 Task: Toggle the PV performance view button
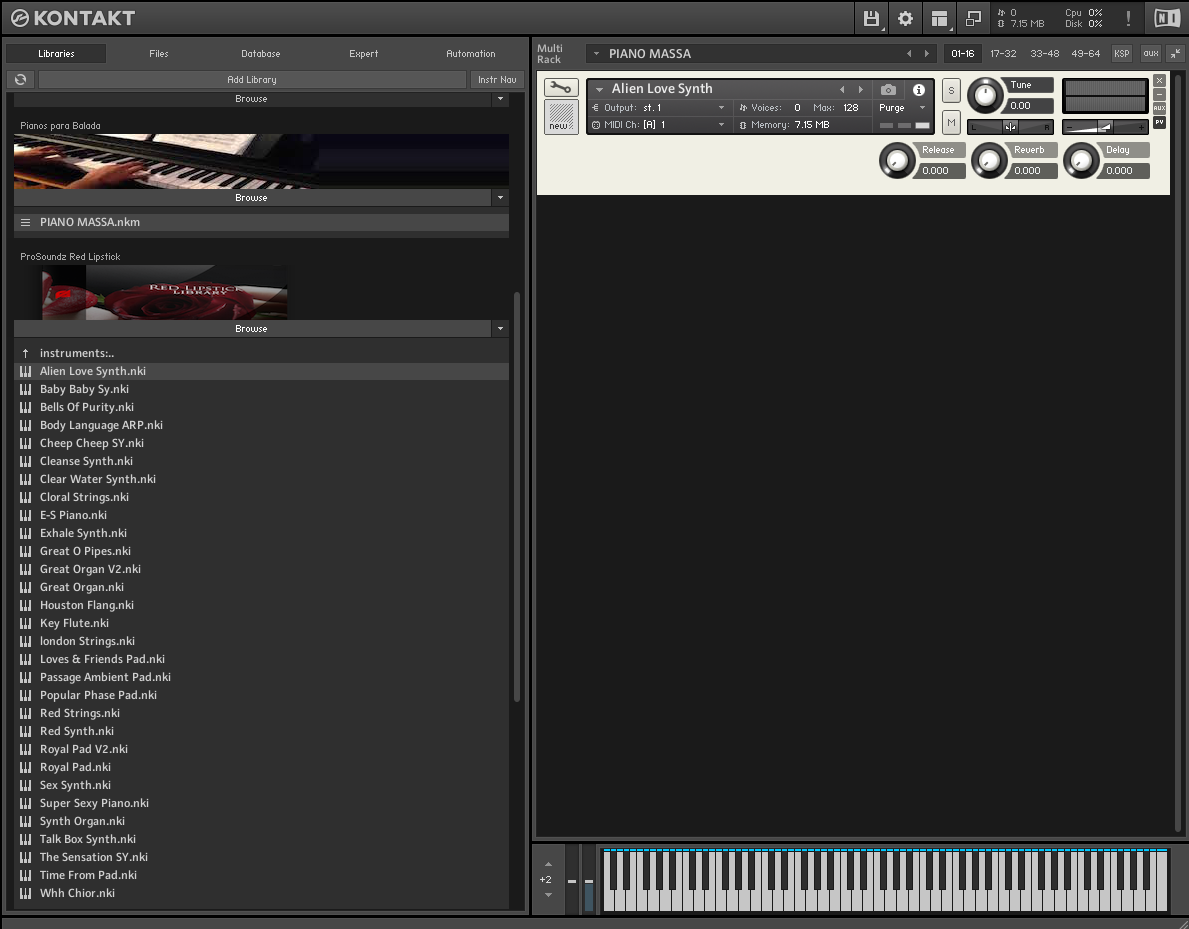coord(1159,122)
